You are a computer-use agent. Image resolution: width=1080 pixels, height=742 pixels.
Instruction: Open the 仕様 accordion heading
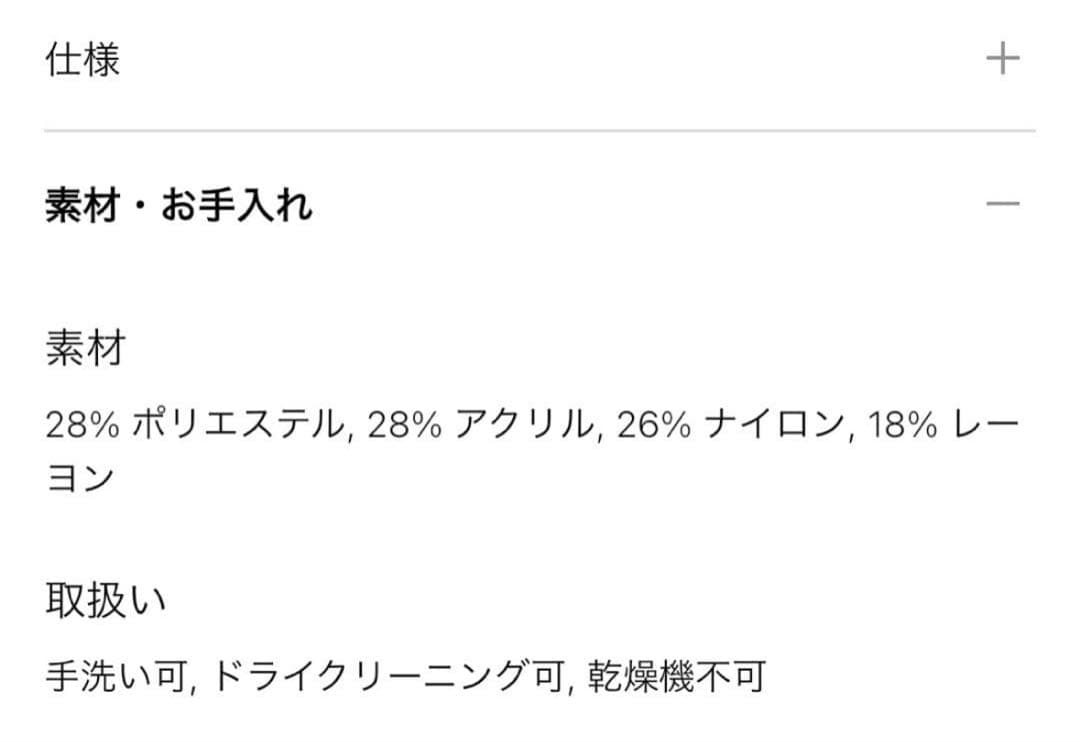[x=83, y=60]
